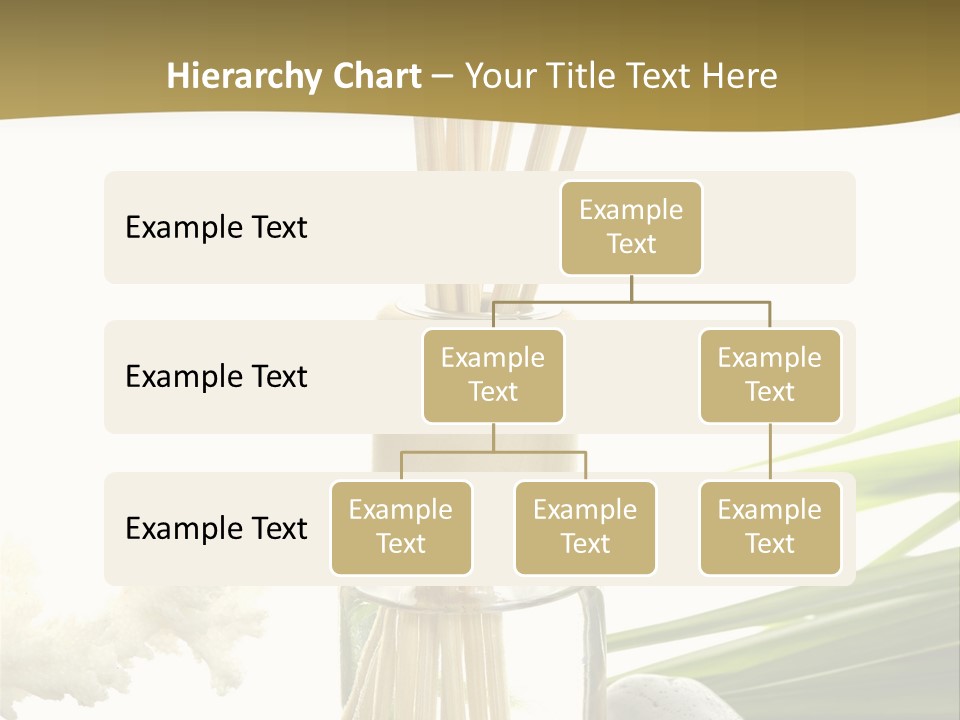The width and height of the screenshot is (960, 720).
Task: Click the bold "Hierarchy Chart" title words
Action: point(293,76)
